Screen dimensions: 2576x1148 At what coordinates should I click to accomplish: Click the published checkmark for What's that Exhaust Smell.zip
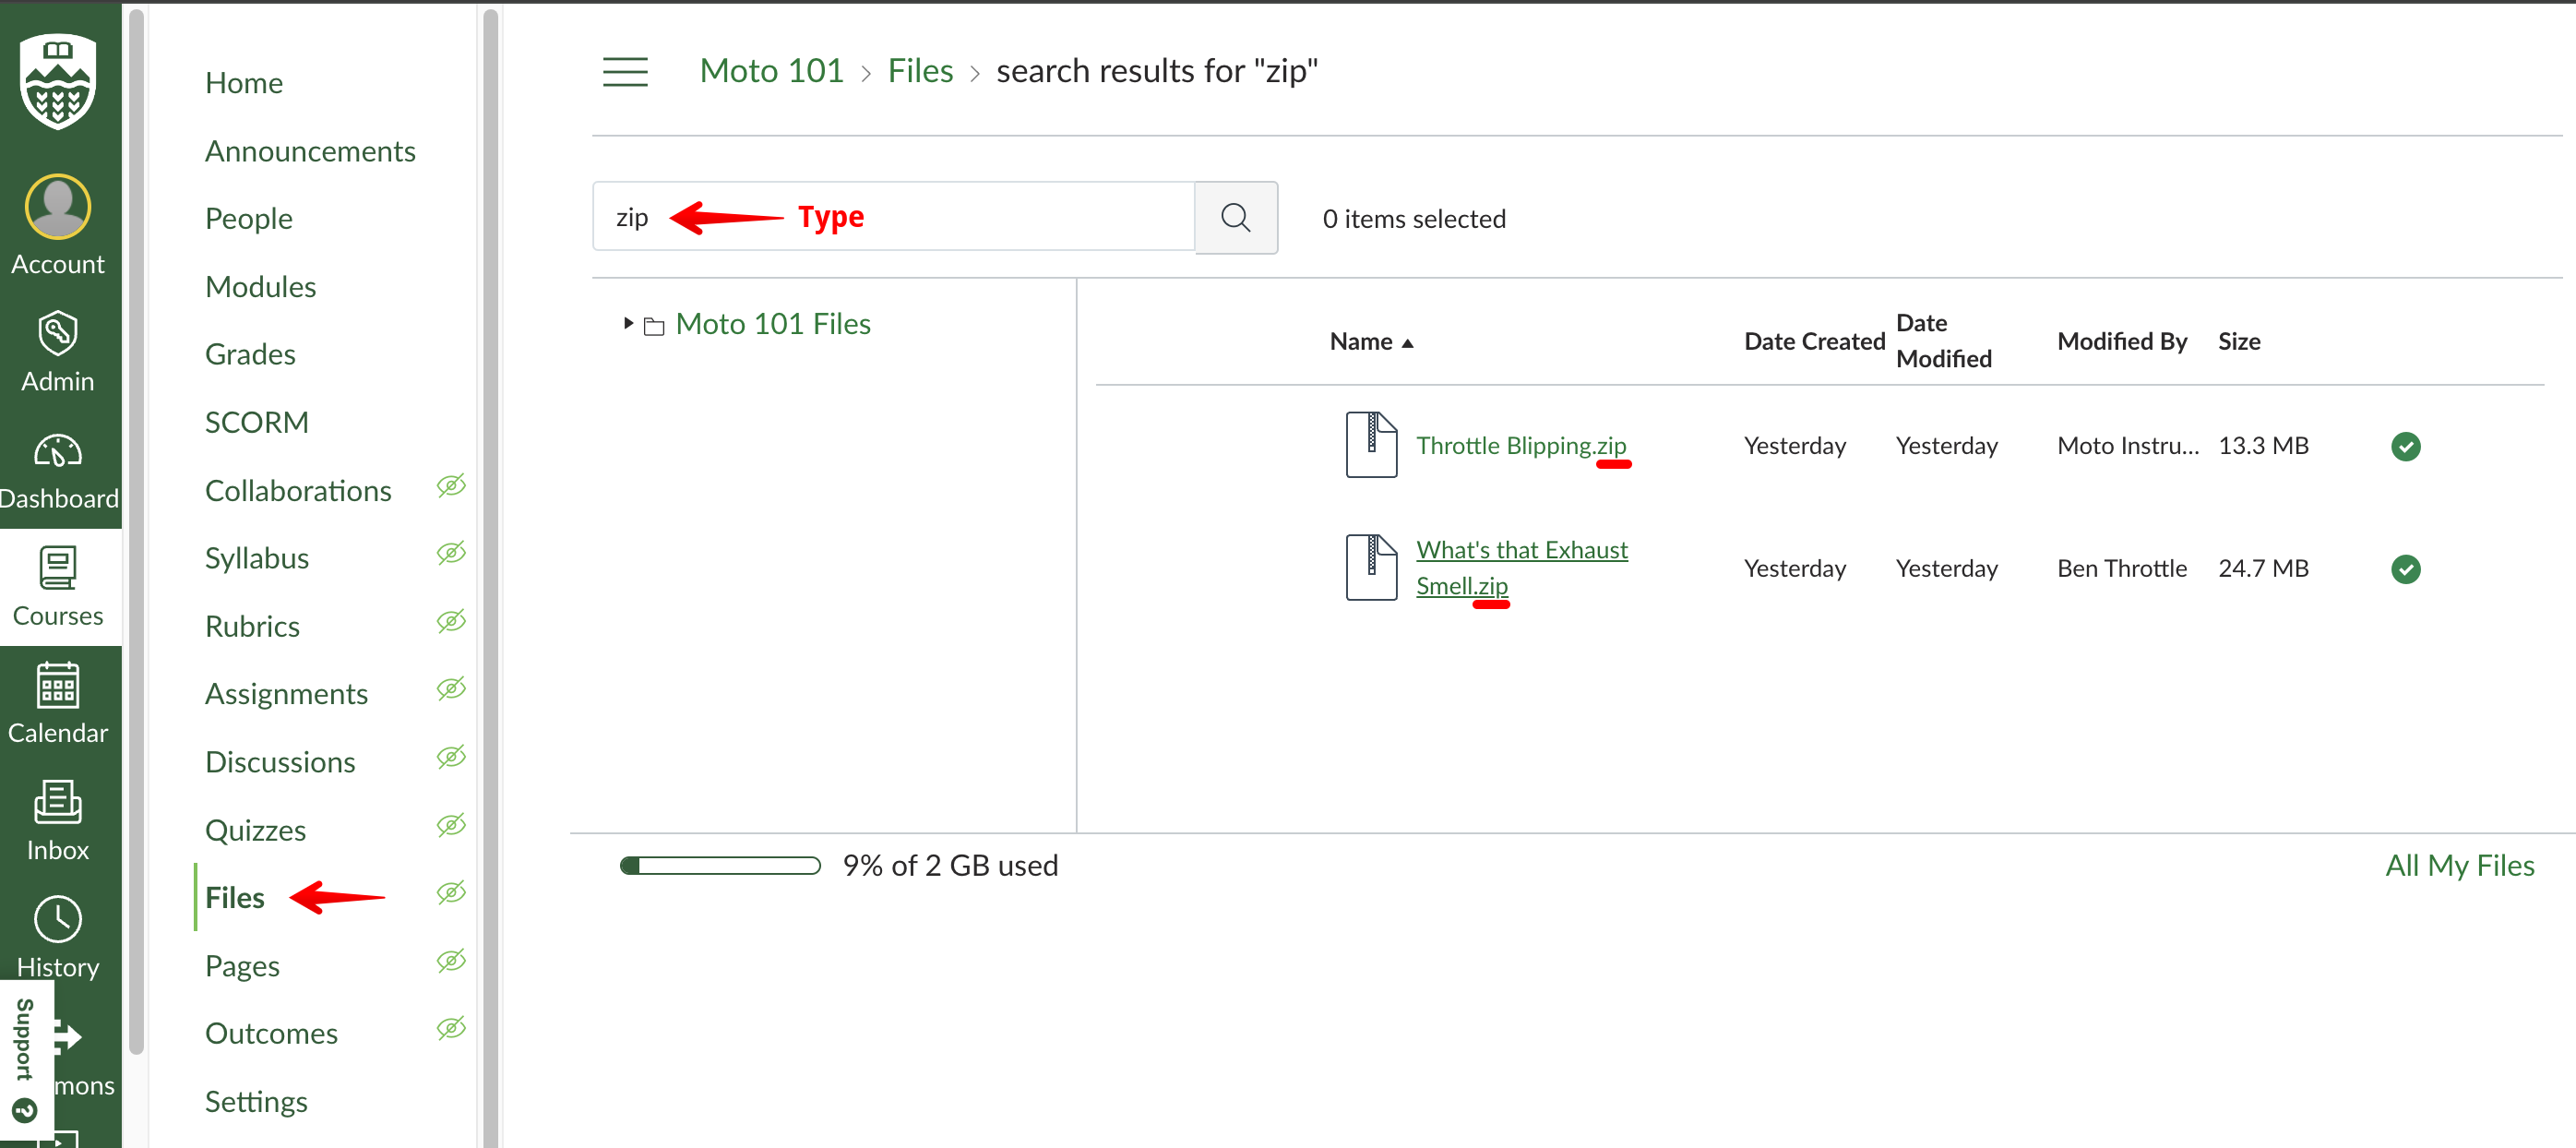point(2405,569)
